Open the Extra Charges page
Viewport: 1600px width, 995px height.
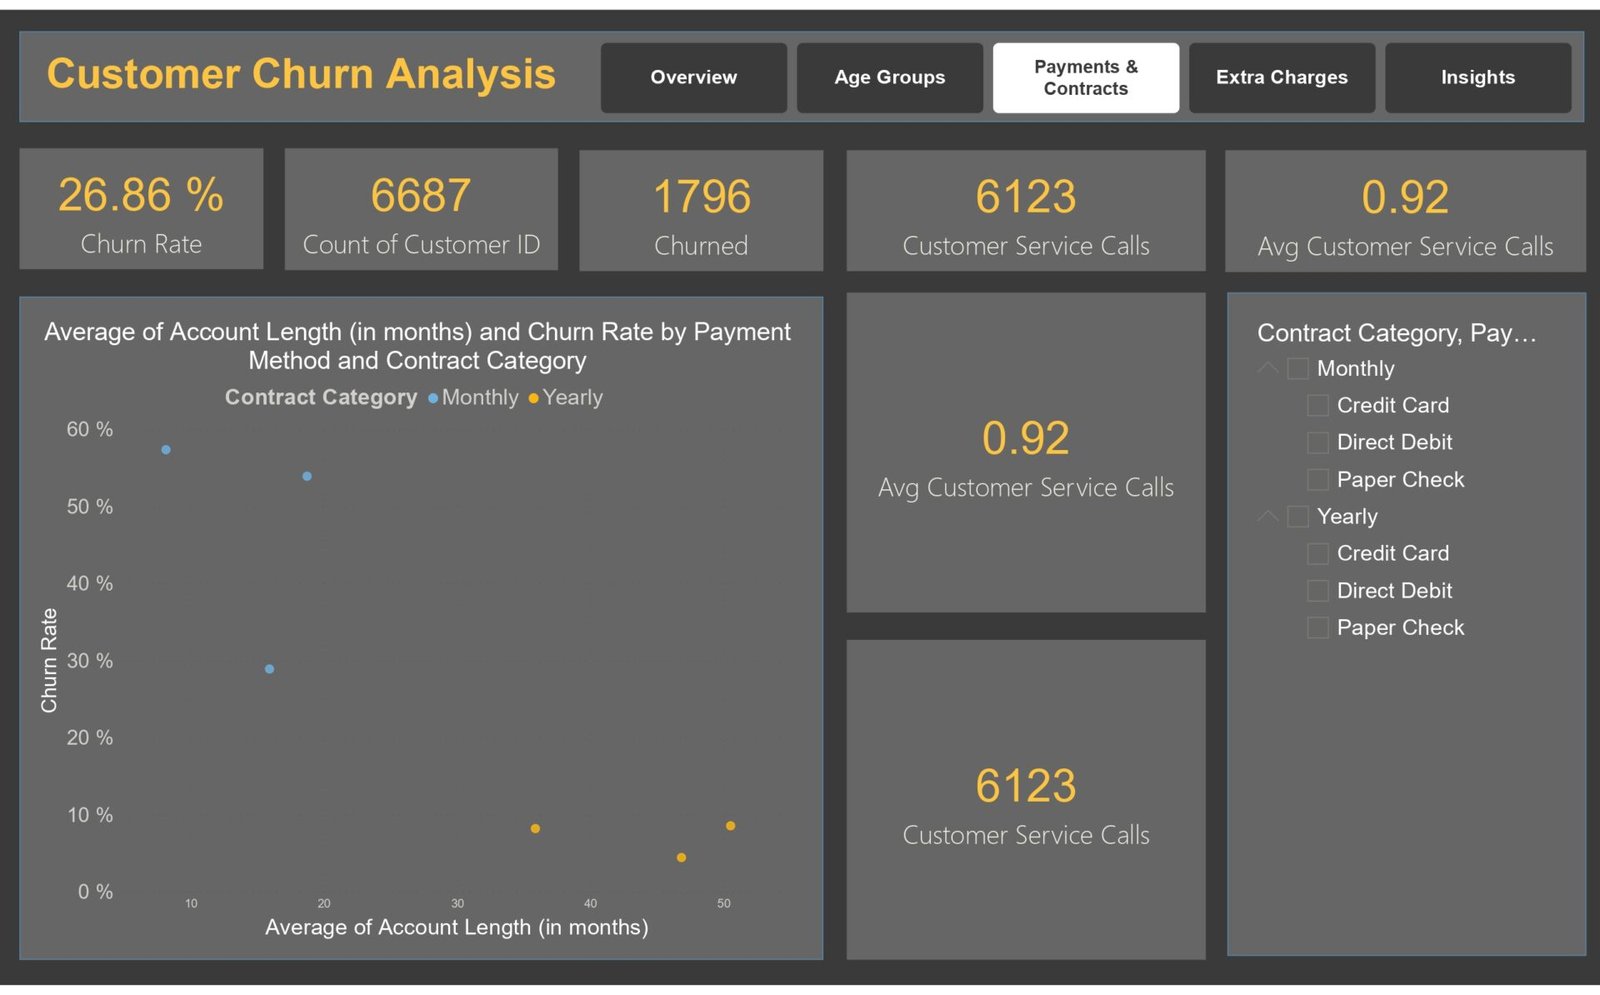point(1281,78)
